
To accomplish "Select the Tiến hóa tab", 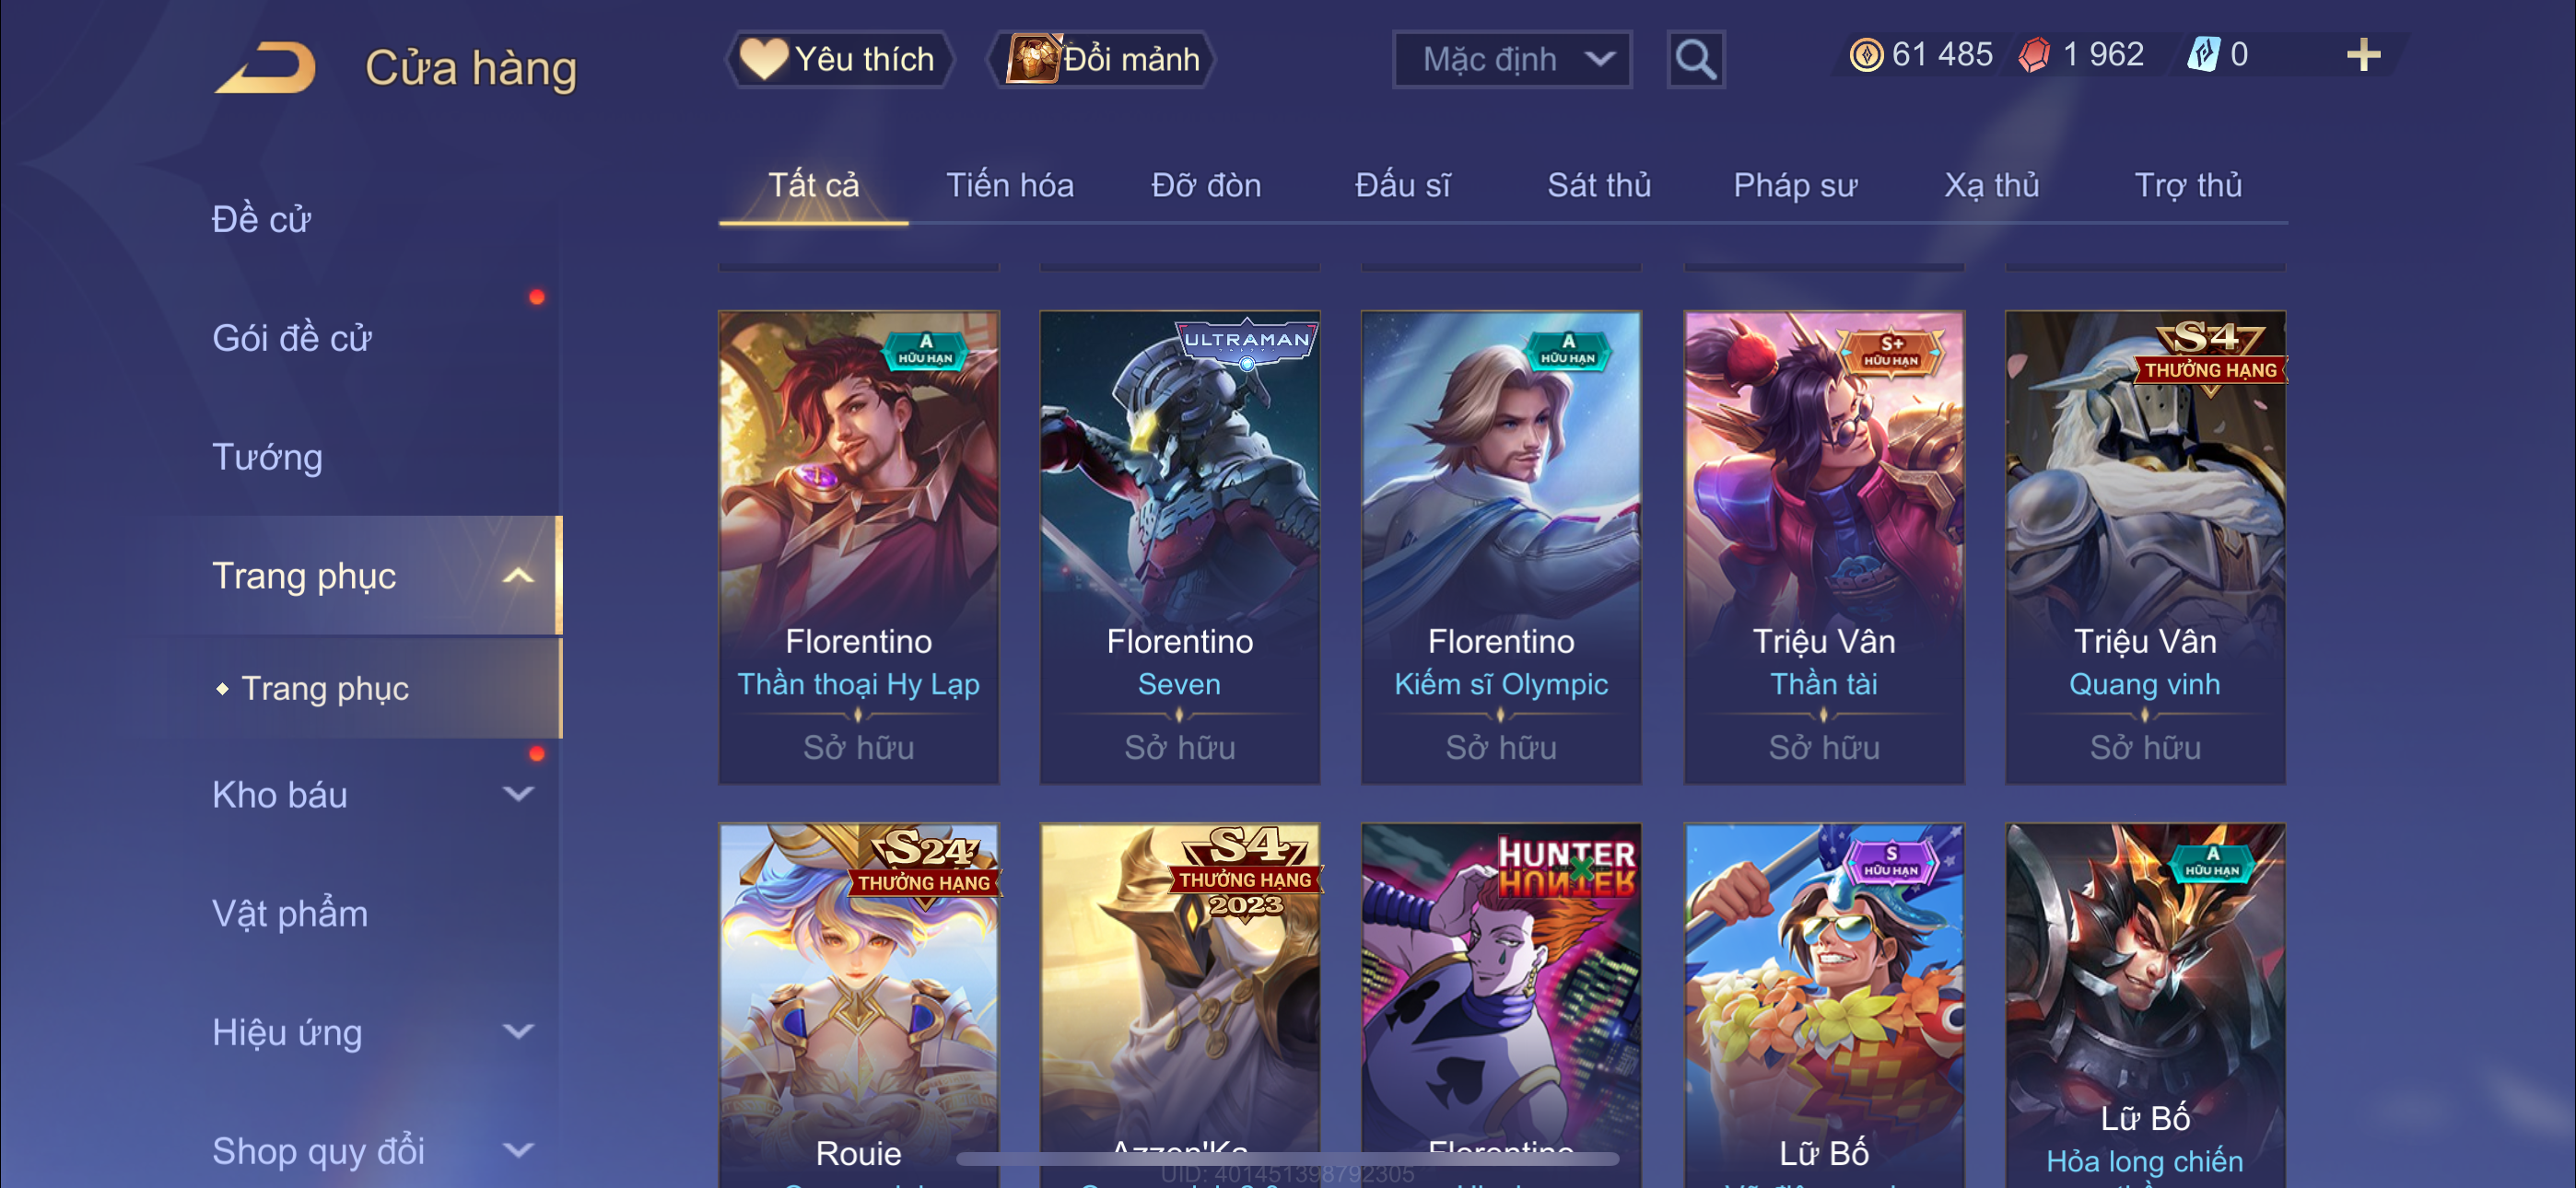I will (x=1010, y=185).
